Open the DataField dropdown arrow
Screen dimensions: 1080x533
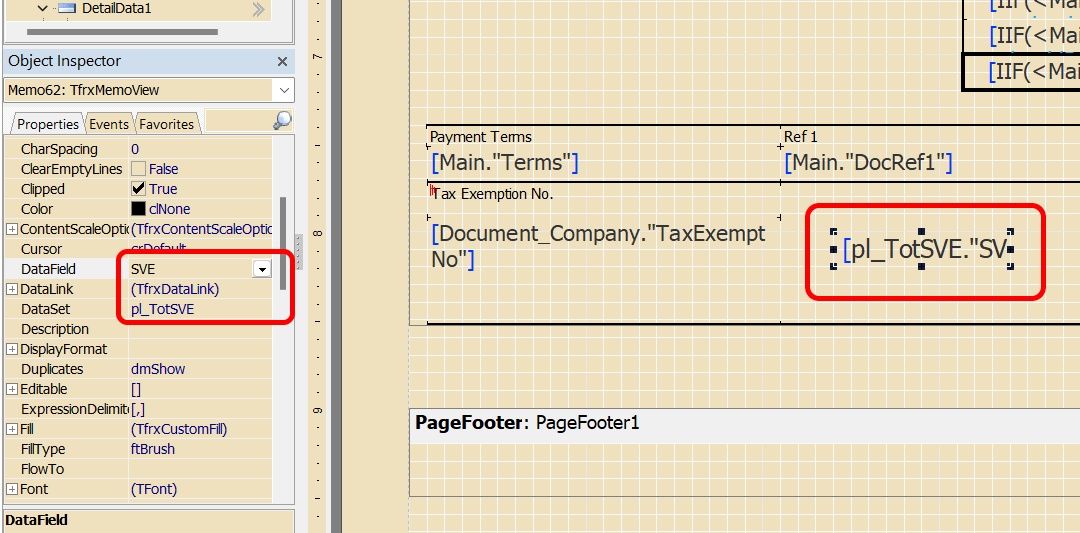262,269
